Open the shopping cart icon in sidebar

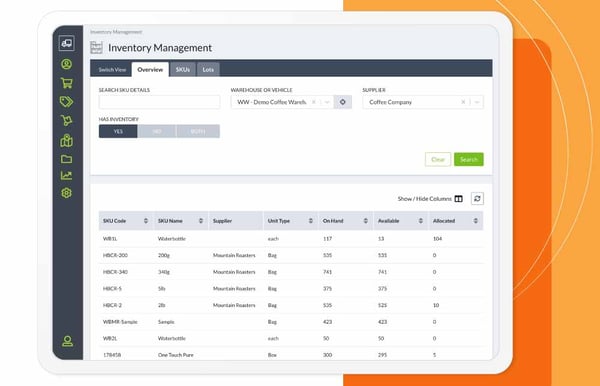pyautogui.click(x=67, y=83)
